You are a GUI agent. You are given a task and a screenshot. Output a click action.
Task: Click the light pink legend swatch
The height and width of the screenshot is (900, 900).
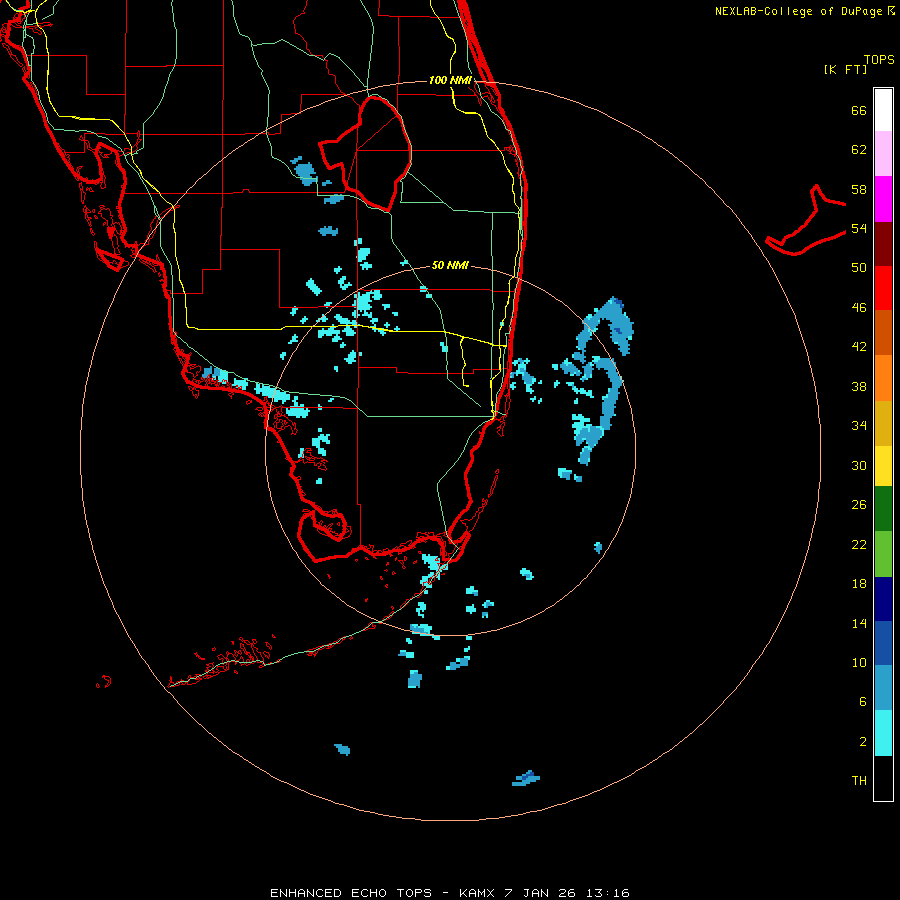tap(883, 153)
